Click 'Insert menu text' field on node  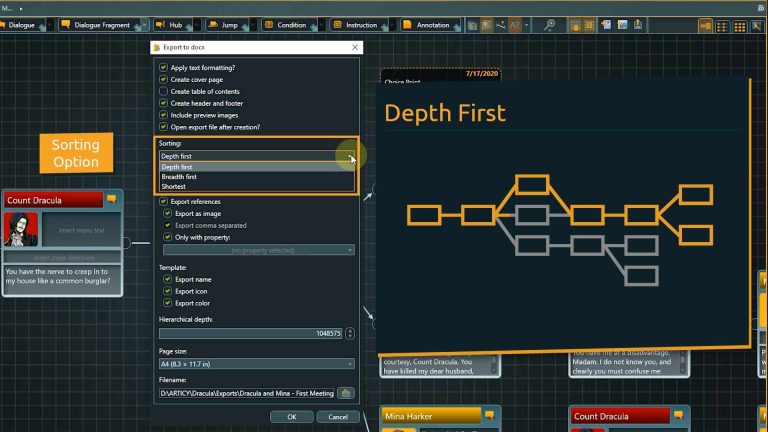pos(82,230)
